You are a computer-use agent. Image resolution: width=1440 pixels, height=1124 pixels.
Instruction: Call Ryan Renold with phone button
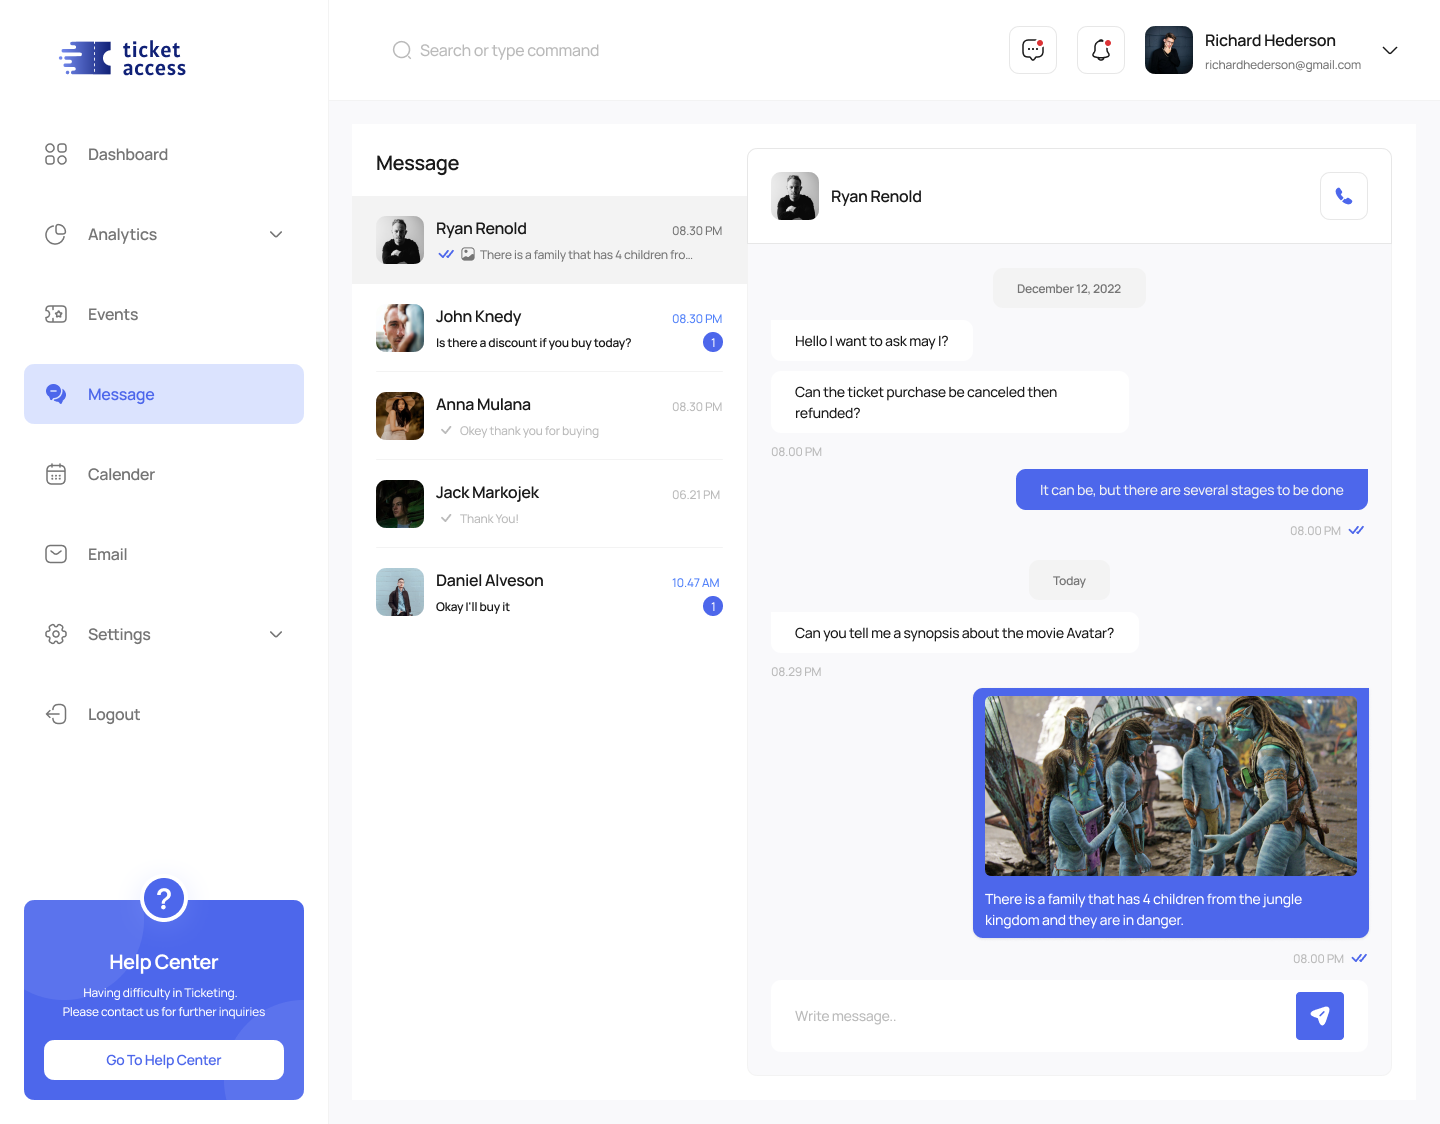[x=1344, y=196]
